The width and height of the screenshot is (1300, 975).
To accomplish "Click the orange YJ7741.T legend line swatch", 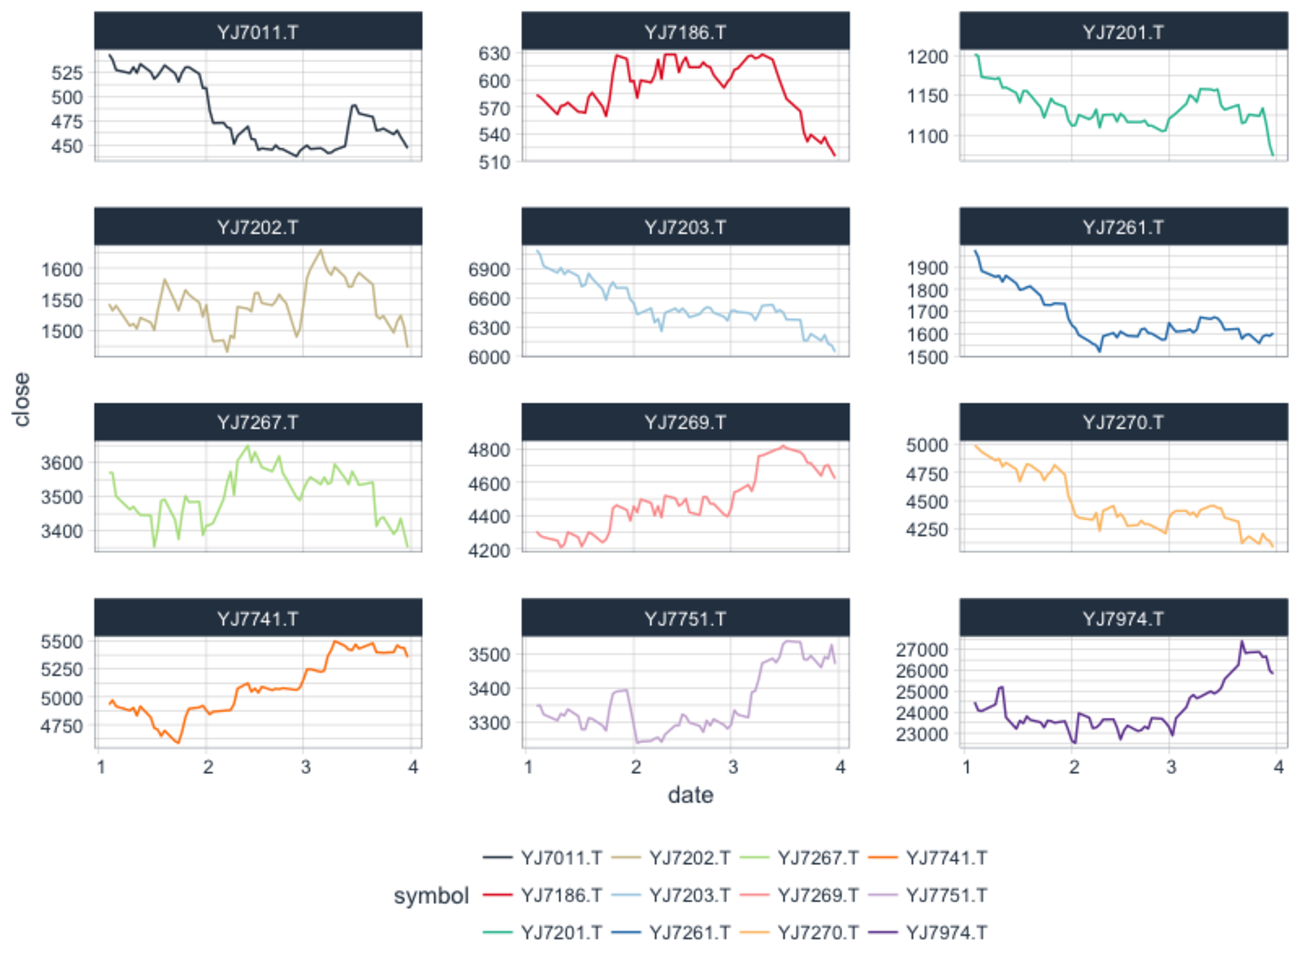I will coord(883,858).
